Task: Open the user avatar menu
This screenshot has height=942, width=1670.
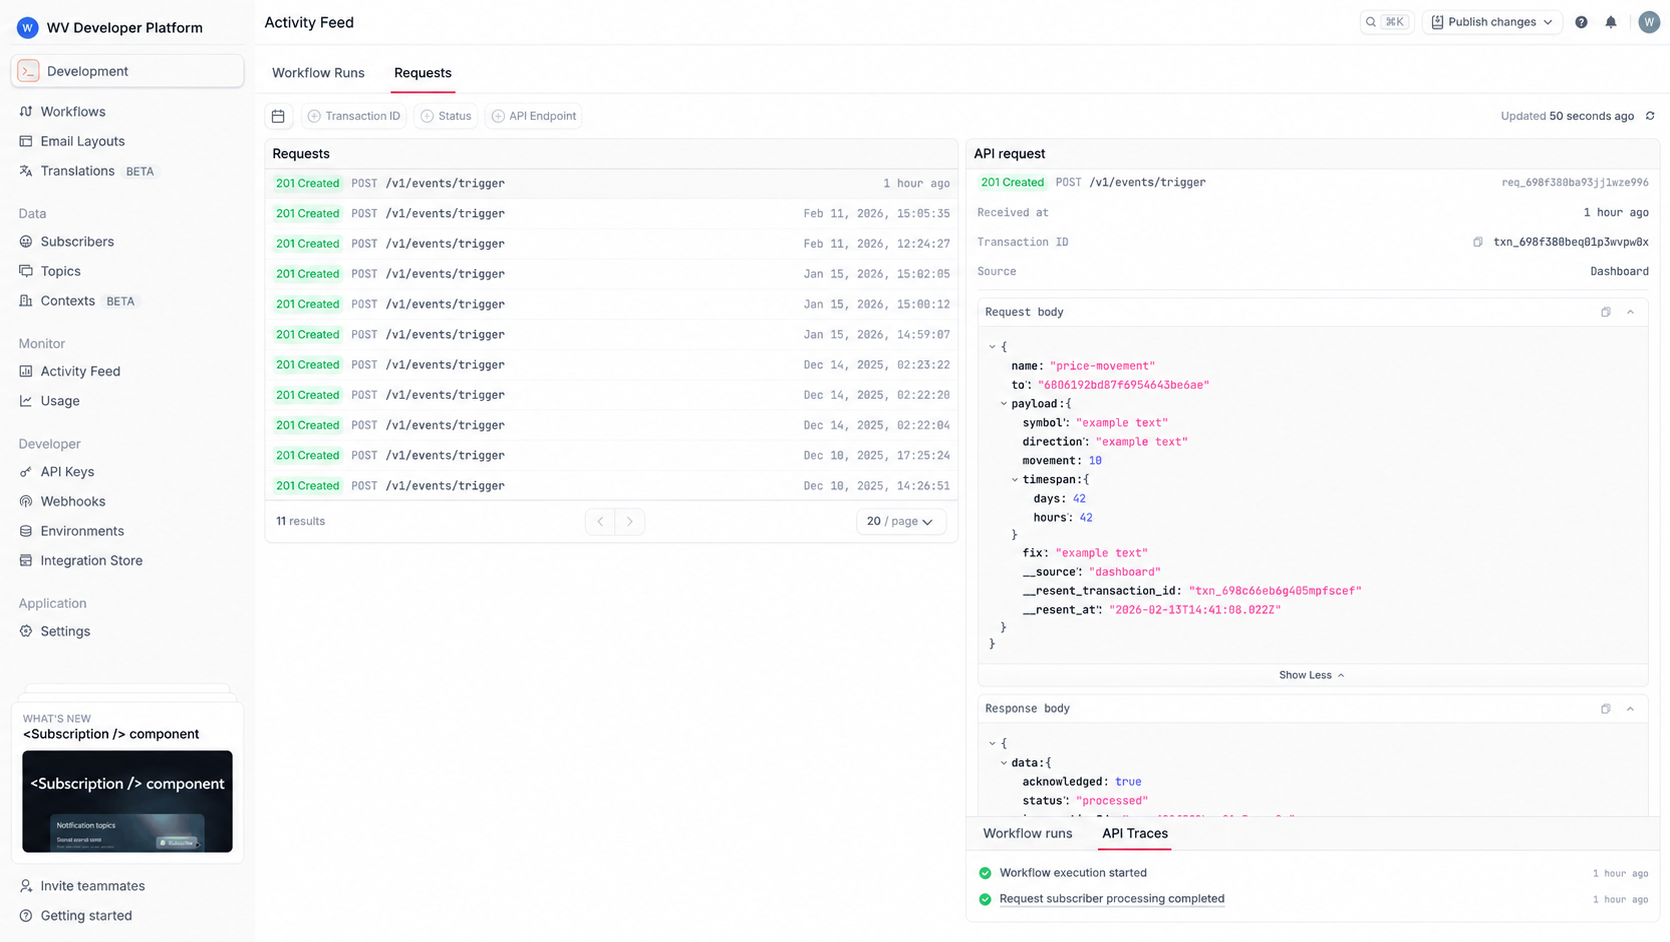Action: [x=1649, y=22]
